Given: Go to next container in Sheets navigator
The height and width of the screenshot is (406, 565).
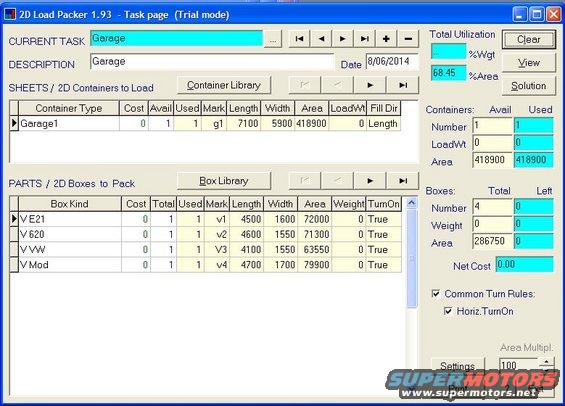Looking at the screenshot, I should tap(370, 85).
